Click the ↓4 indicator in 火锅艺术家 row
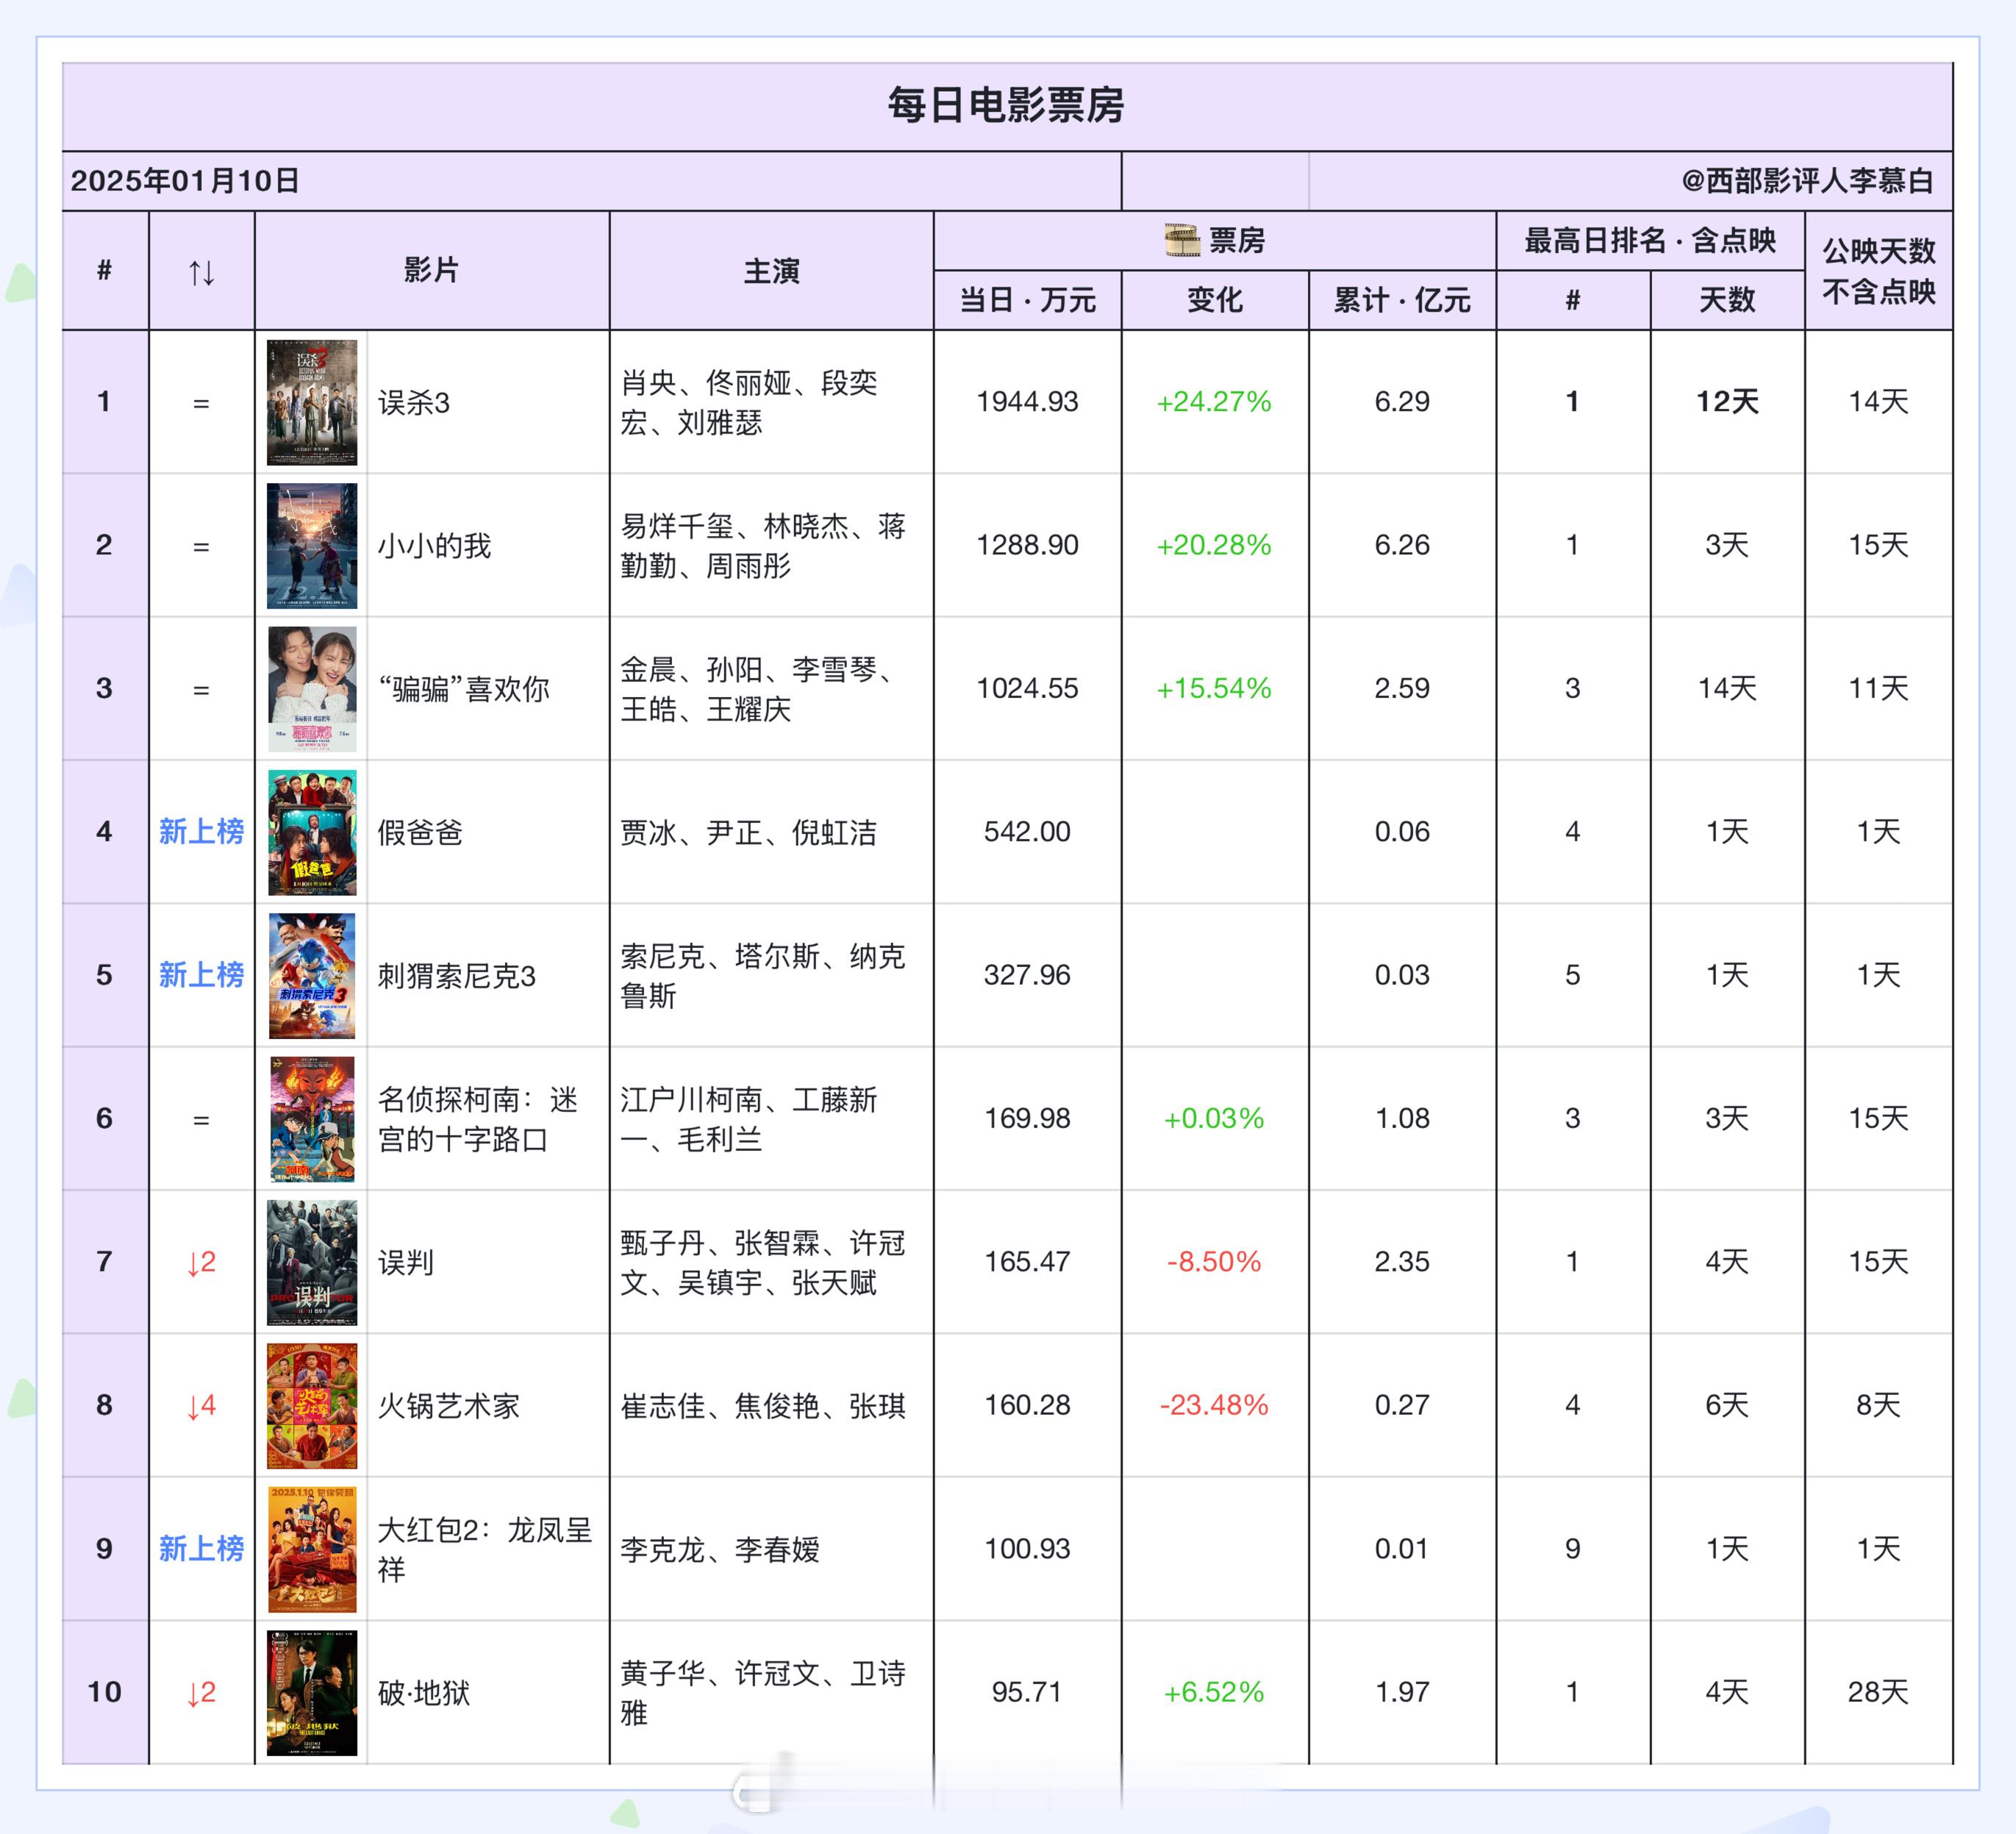Image resolution: width=2016 pixels, height=1834 pixels. coord(201,1406)
